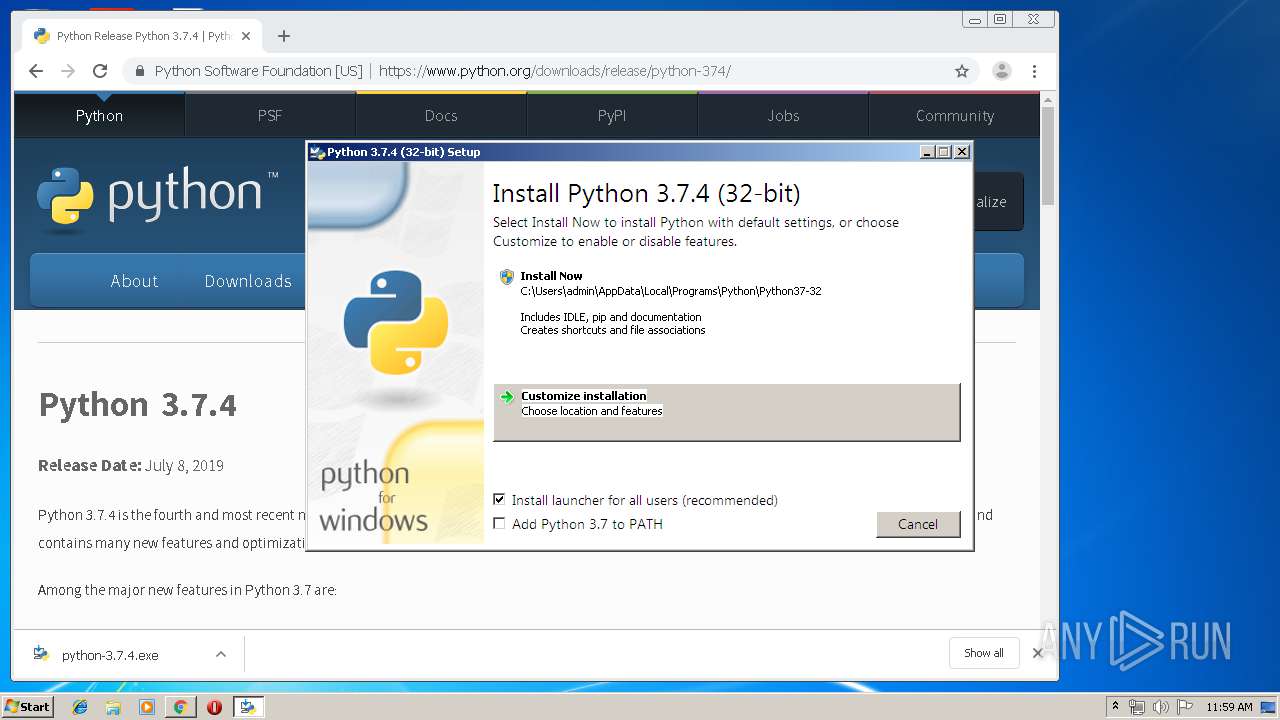Viewport: 1280px width, 720px height.
Task: Click the browser forward arrow
Action: (68, 71)
